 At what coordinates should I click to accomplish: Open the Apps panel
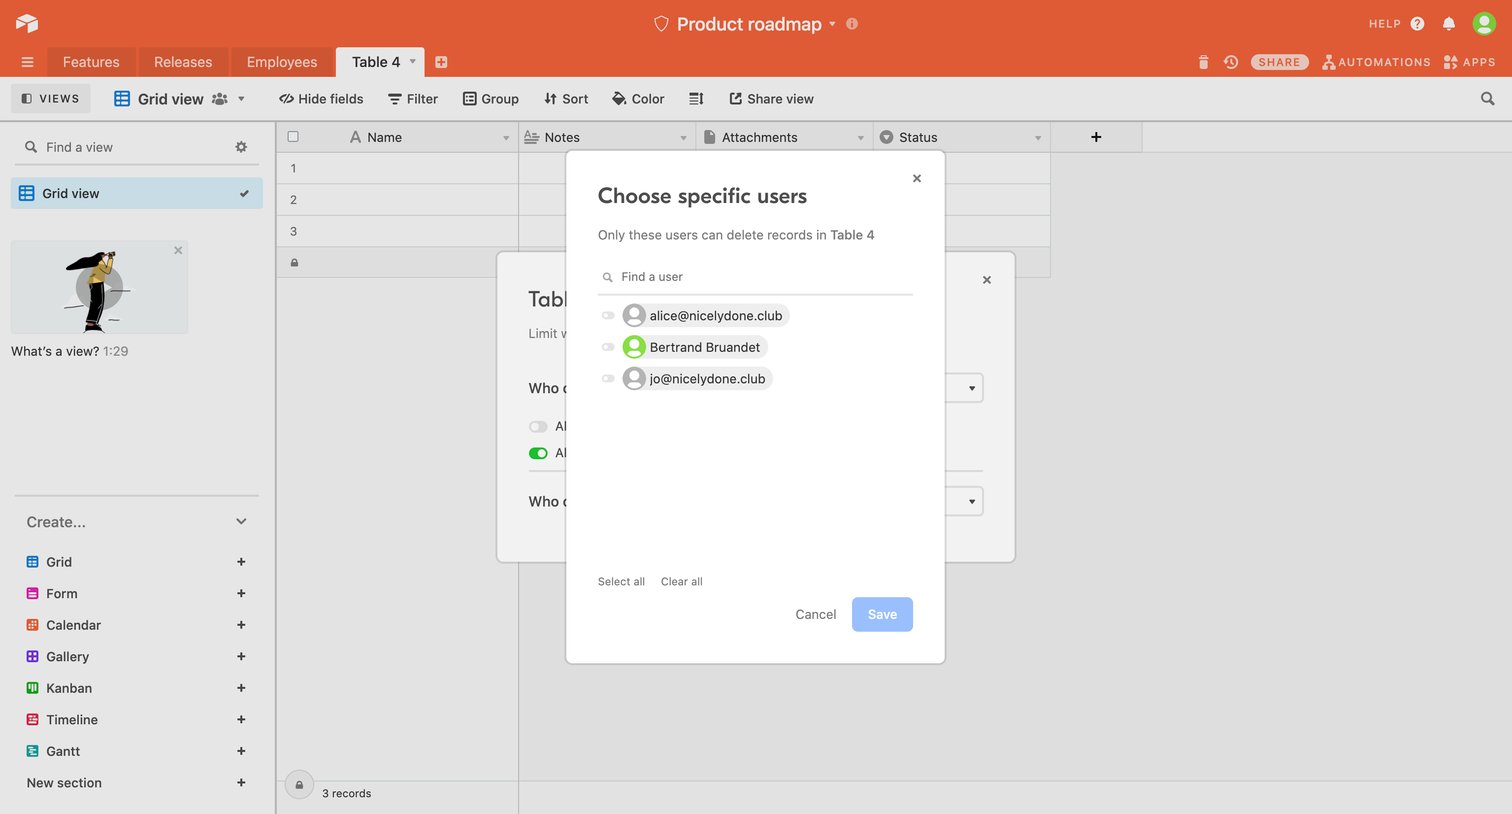tap(1469, 62)
